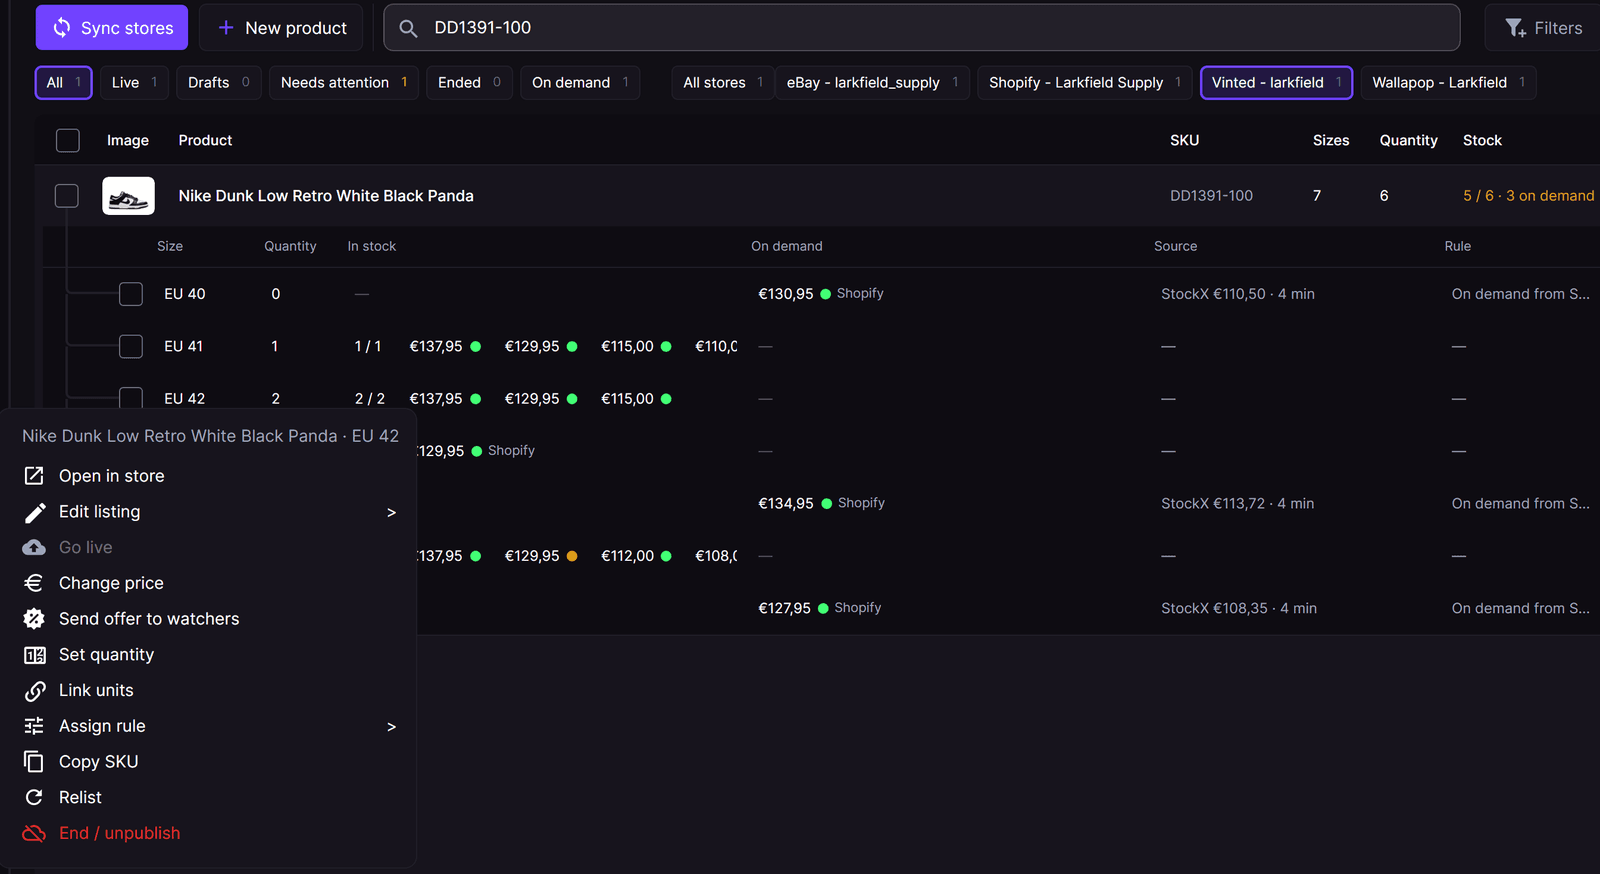Expand the Assign rule submenu arrow
Image resolution: width=1600 pixels, height=874 pixels.
[x=391, y=726]
